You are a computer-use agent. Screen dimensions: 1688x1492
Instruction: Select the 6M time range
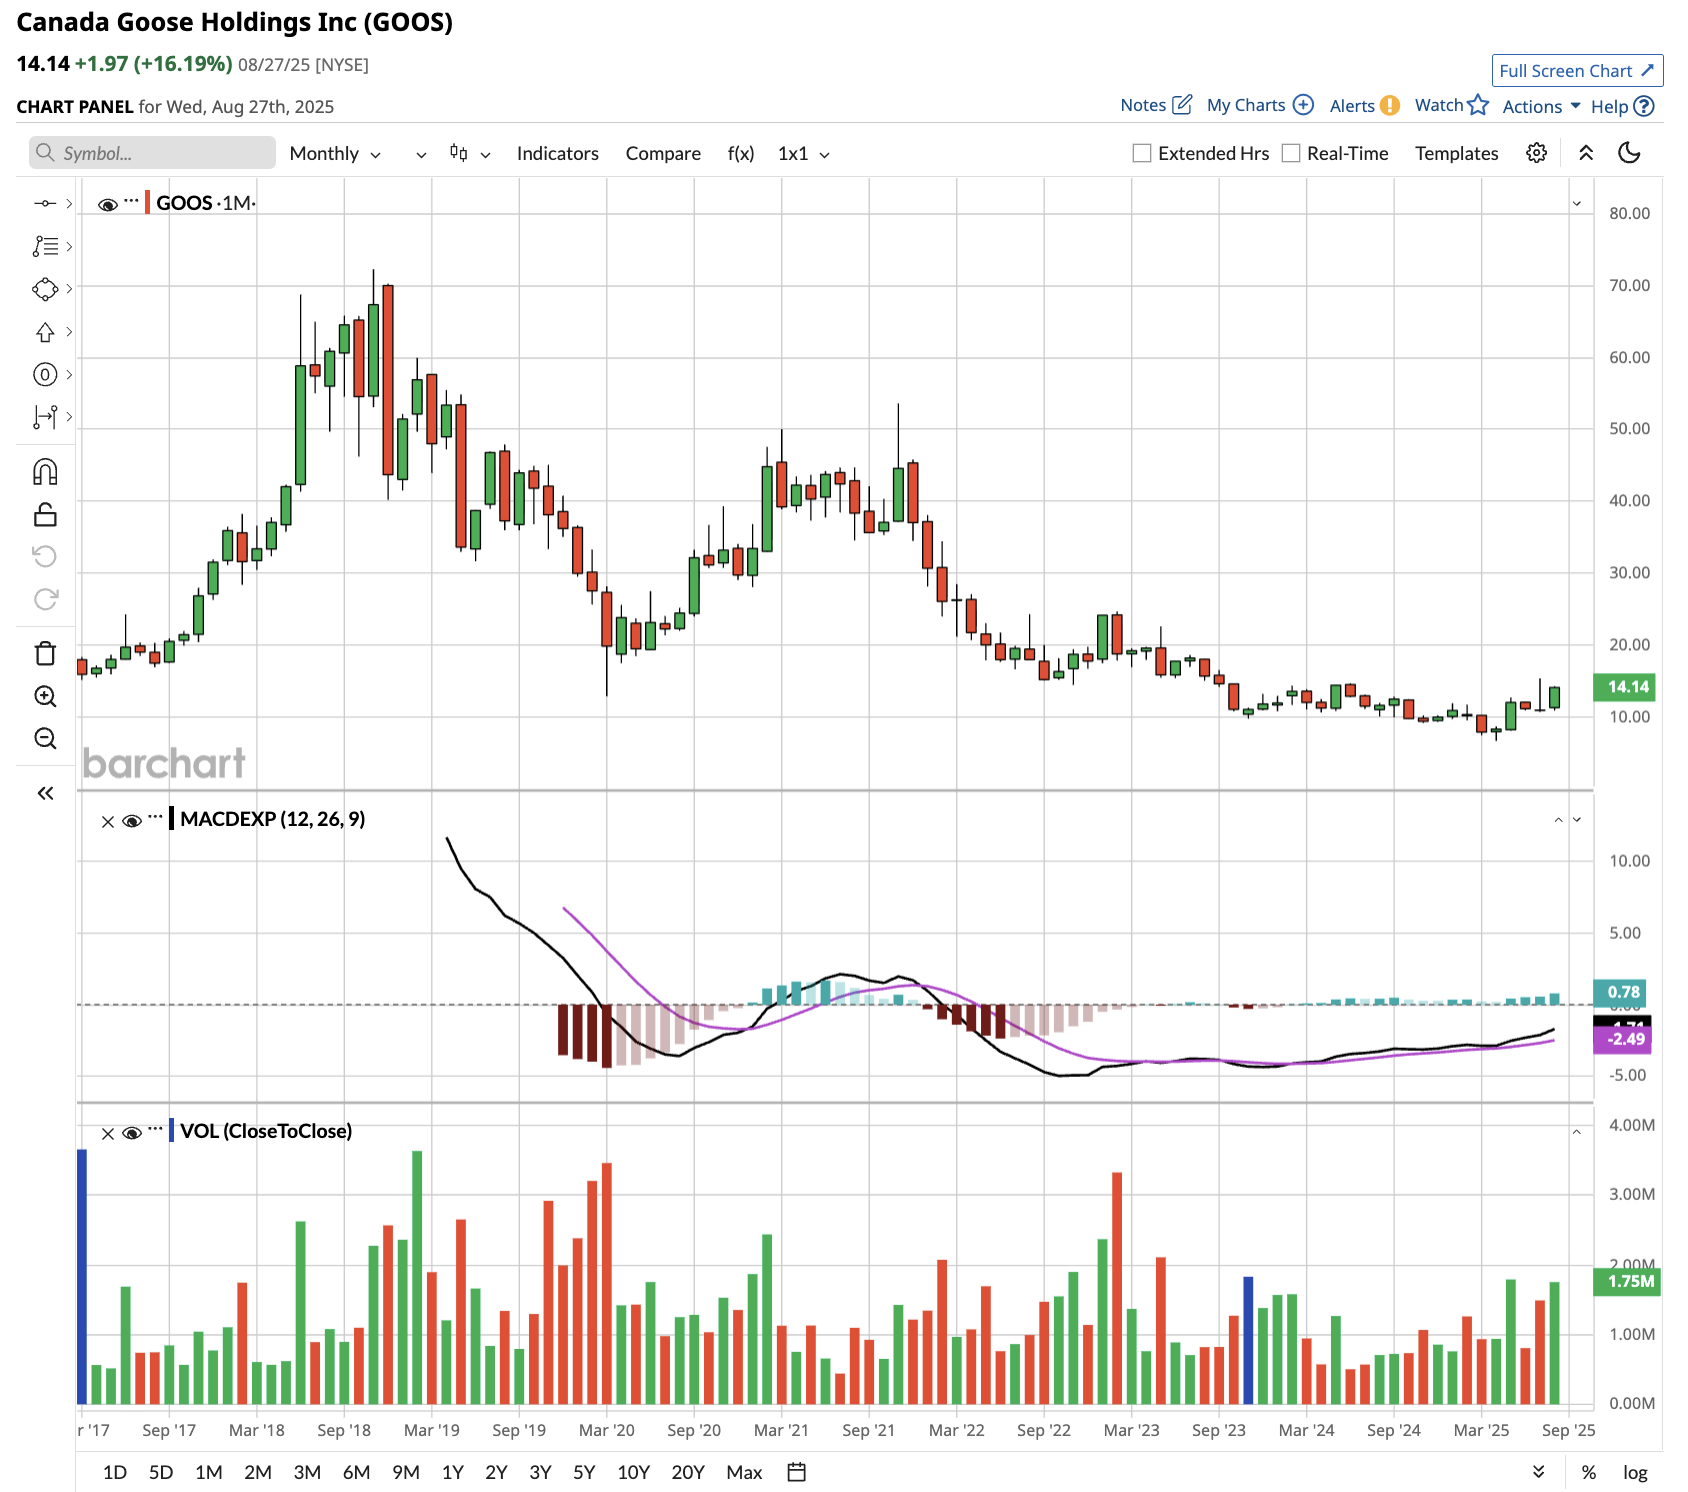[x=356, y=1472]
